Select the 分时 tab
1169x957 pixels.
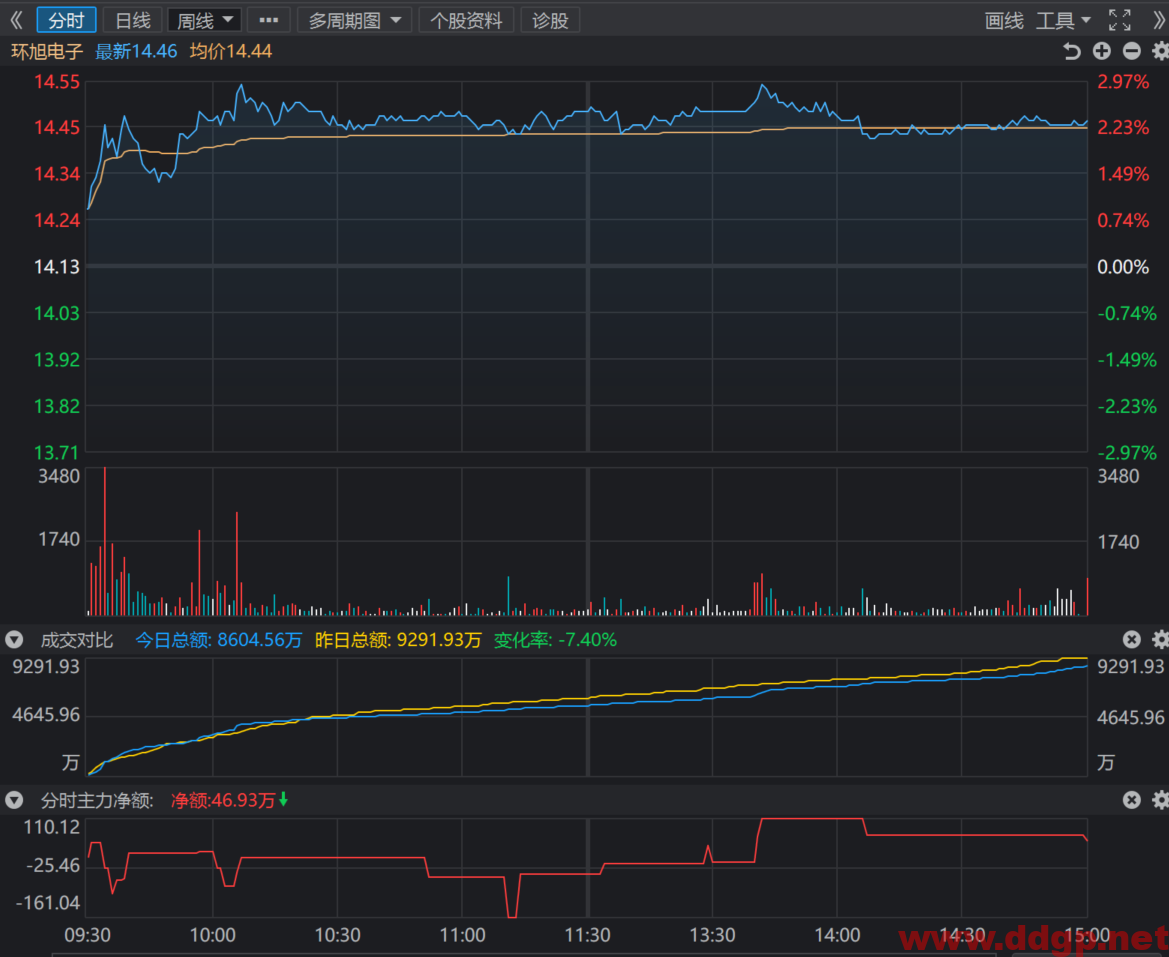click(x=66, y=20)
